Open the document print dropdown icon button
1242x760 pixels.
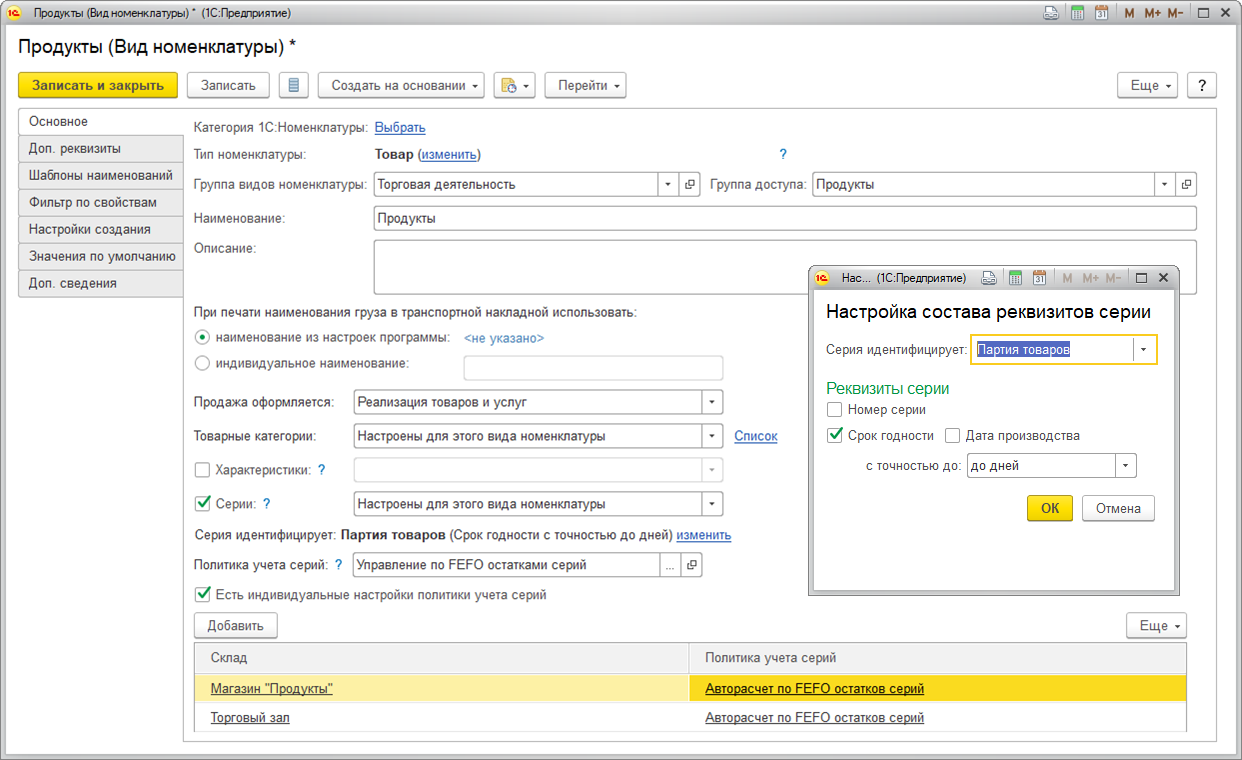pos(516,86)
